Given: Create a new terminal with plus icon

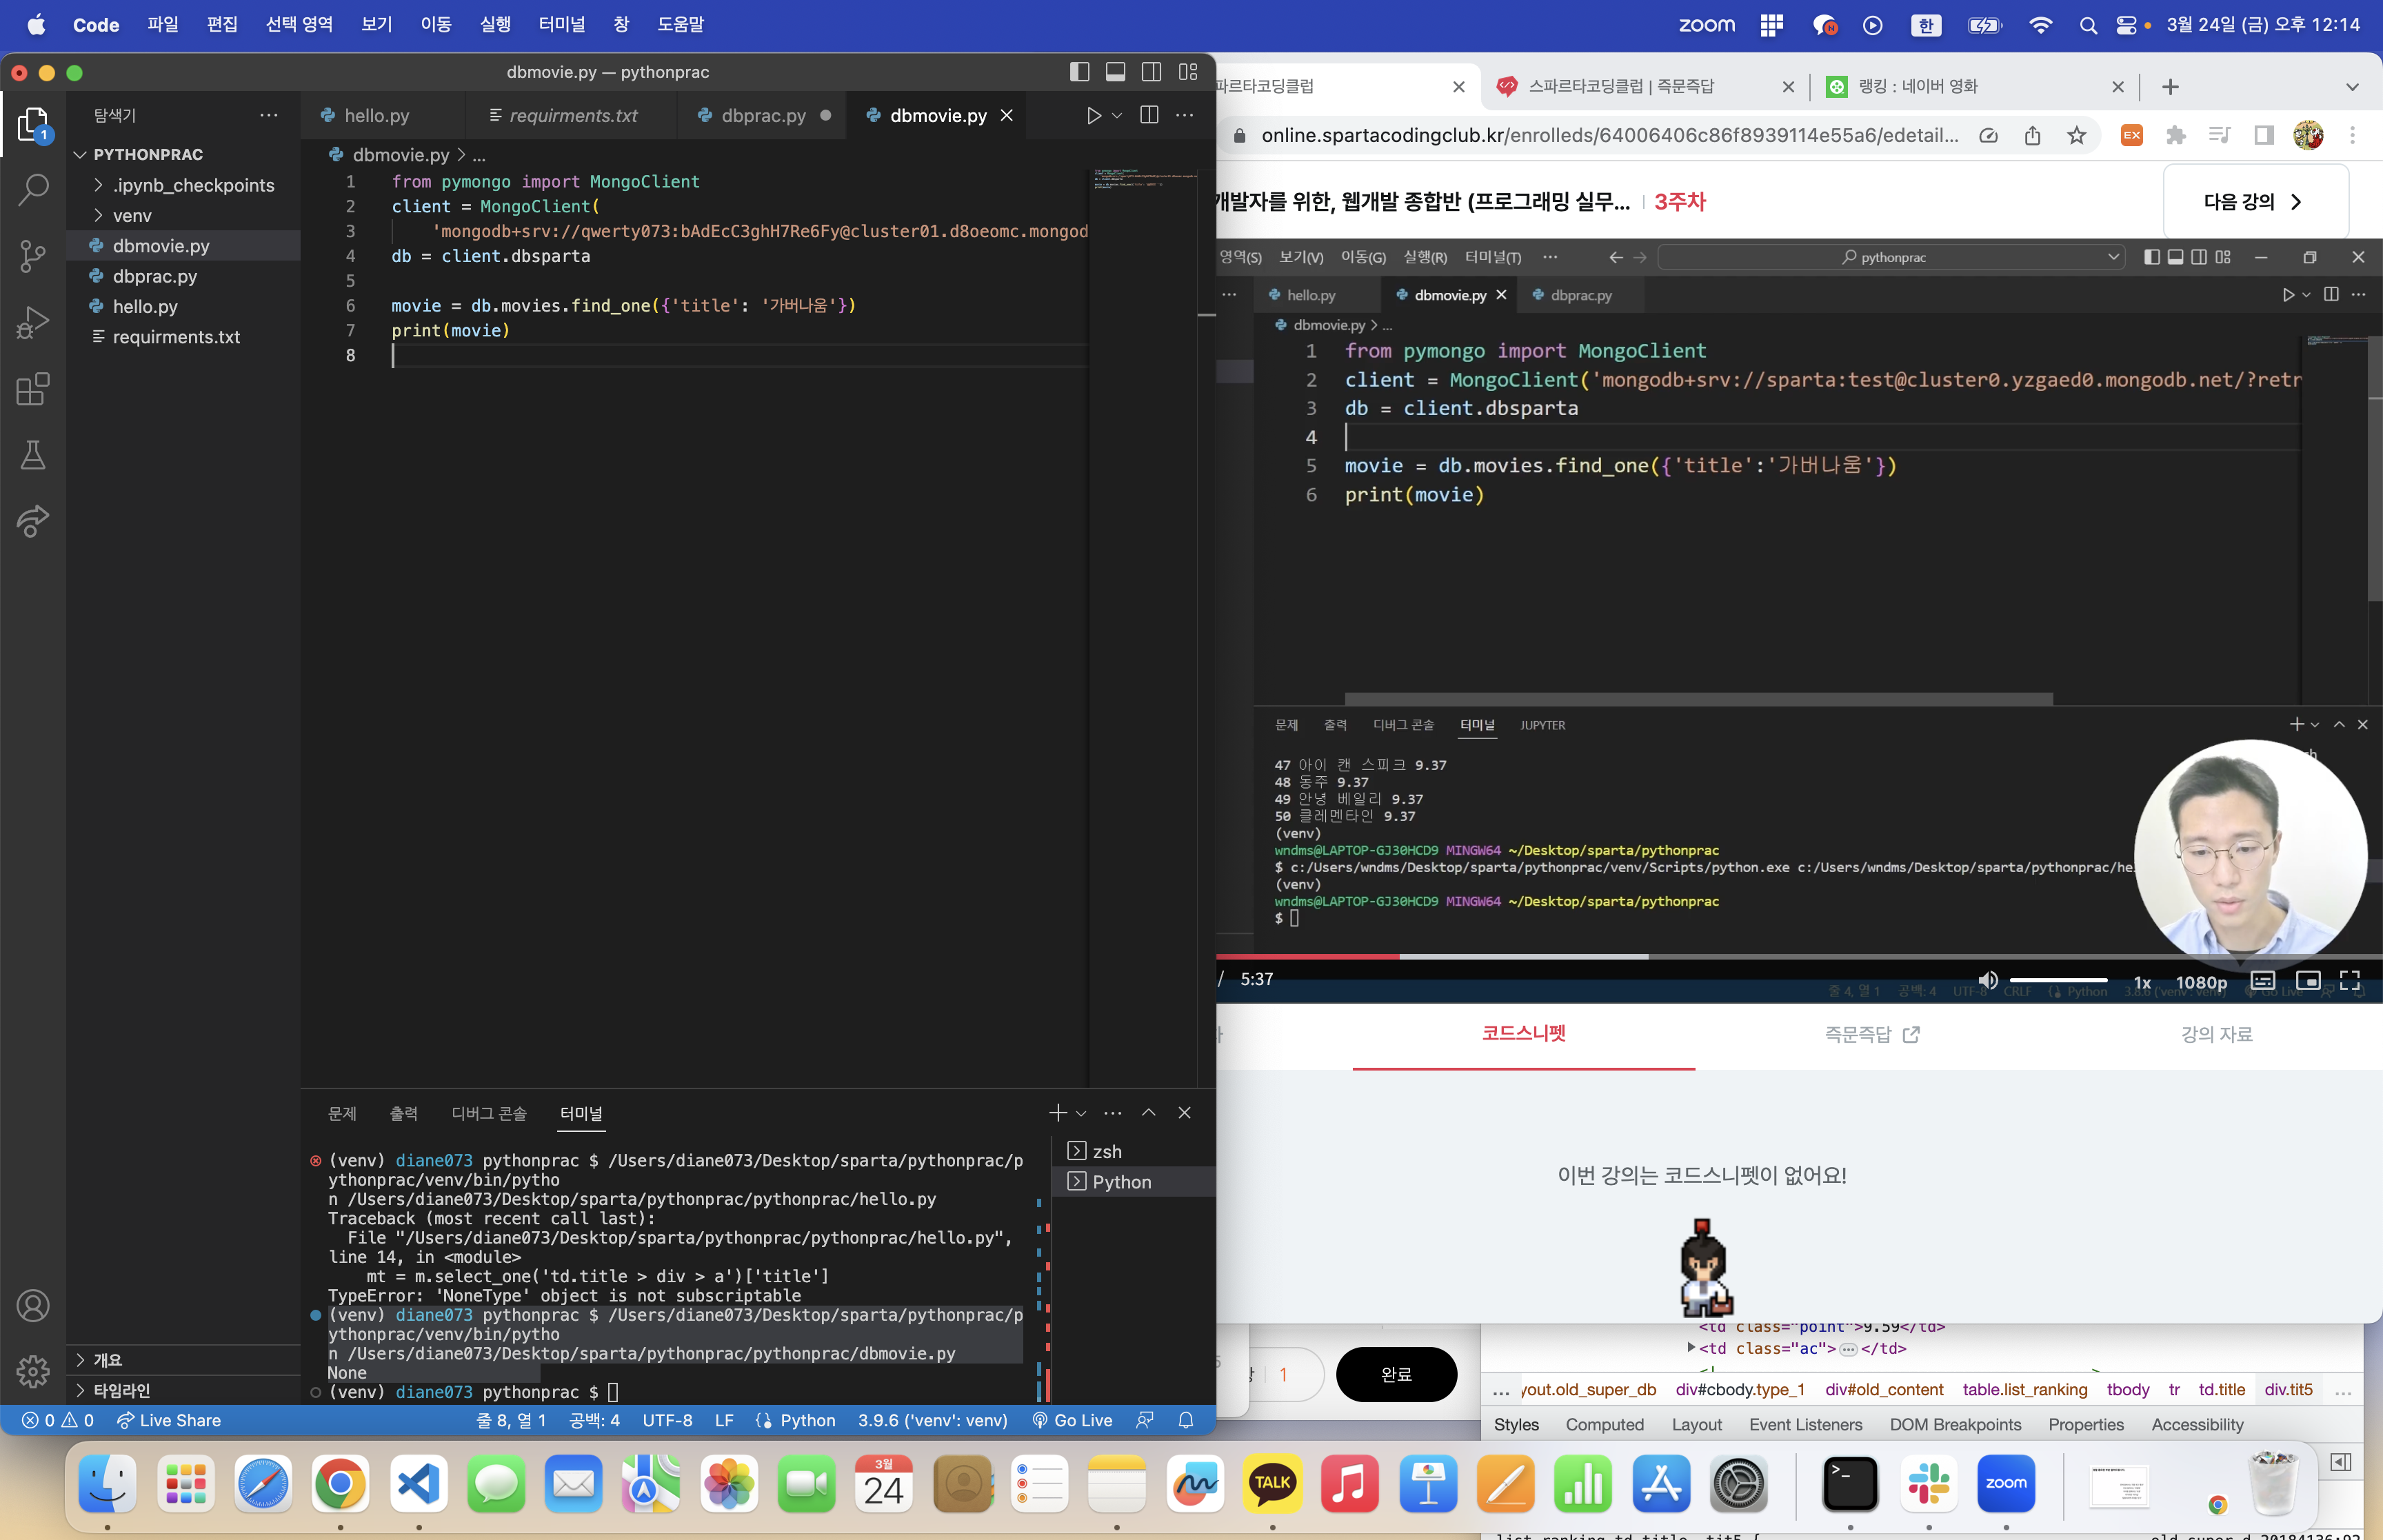Looking at the screenshot, I should [x=1058, y=1113].
